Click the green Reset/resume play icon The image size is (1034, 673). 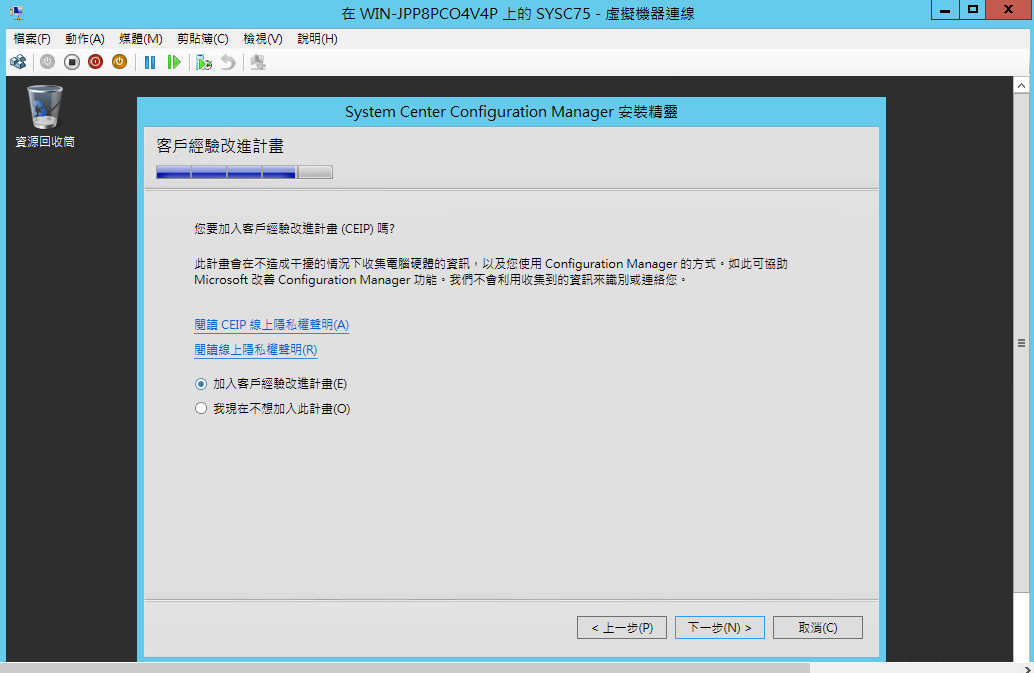click(173, 63)
